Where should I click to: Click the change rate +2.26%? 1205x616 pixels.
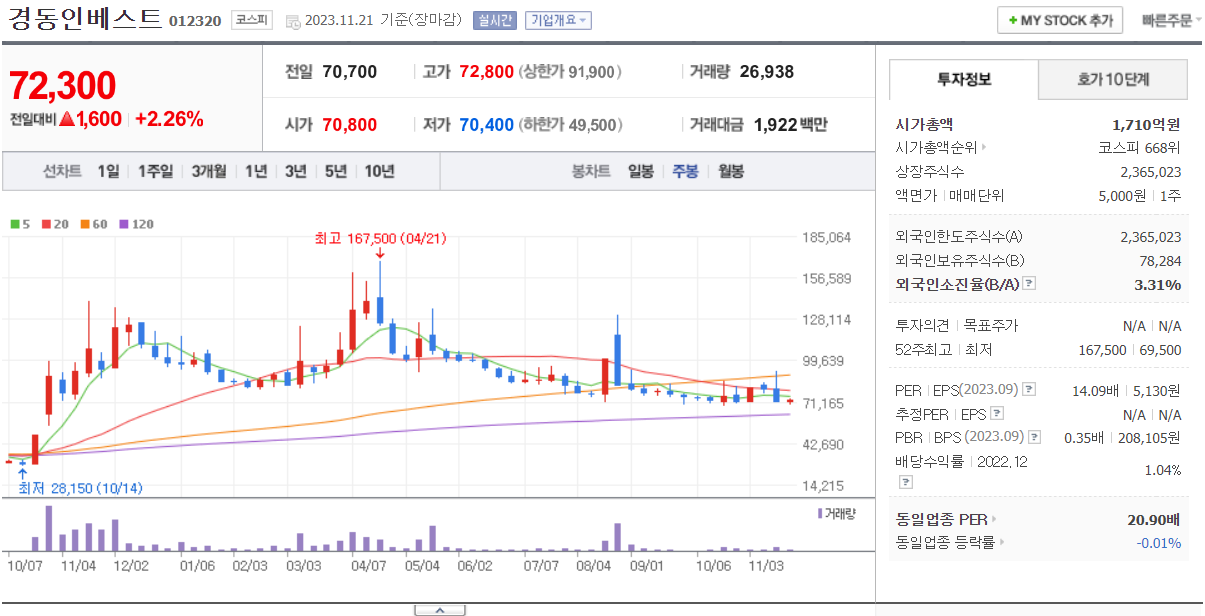point(169,119)
